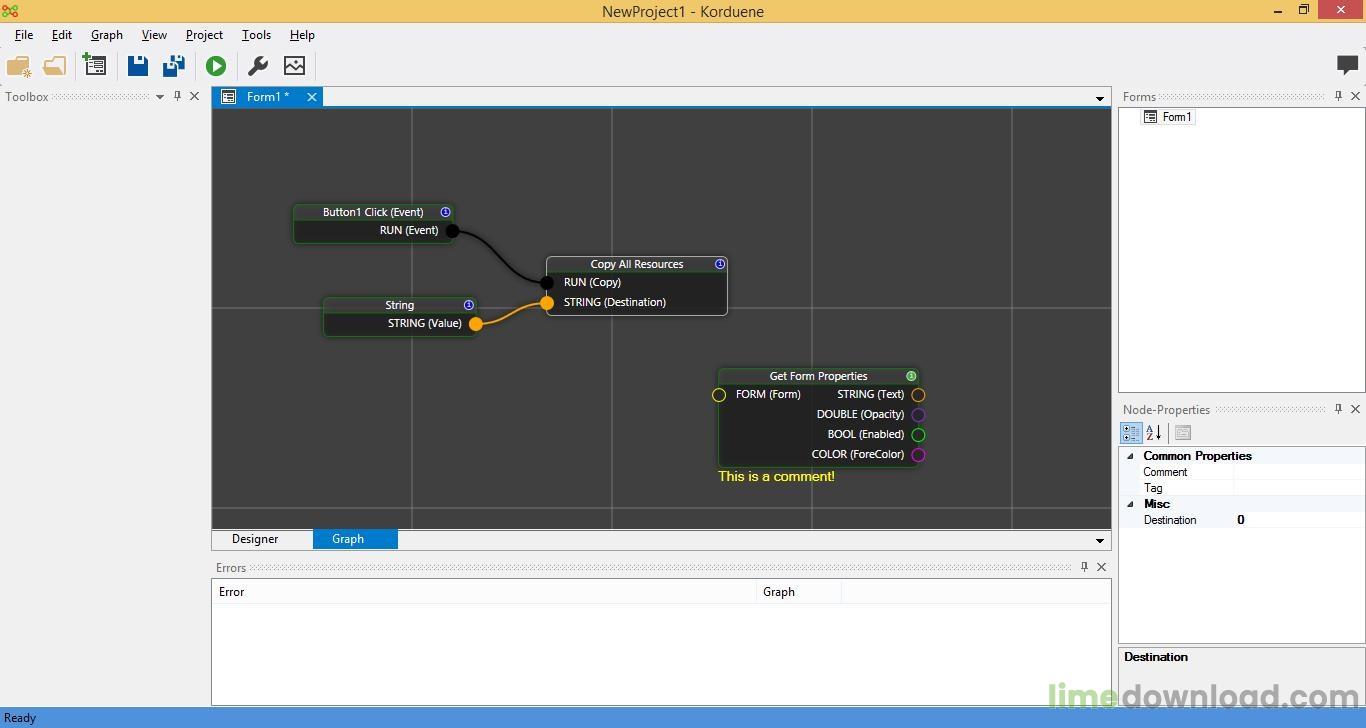Click the New Project folder icon
Screen dimensions: 1366x728
pos(18,66)
